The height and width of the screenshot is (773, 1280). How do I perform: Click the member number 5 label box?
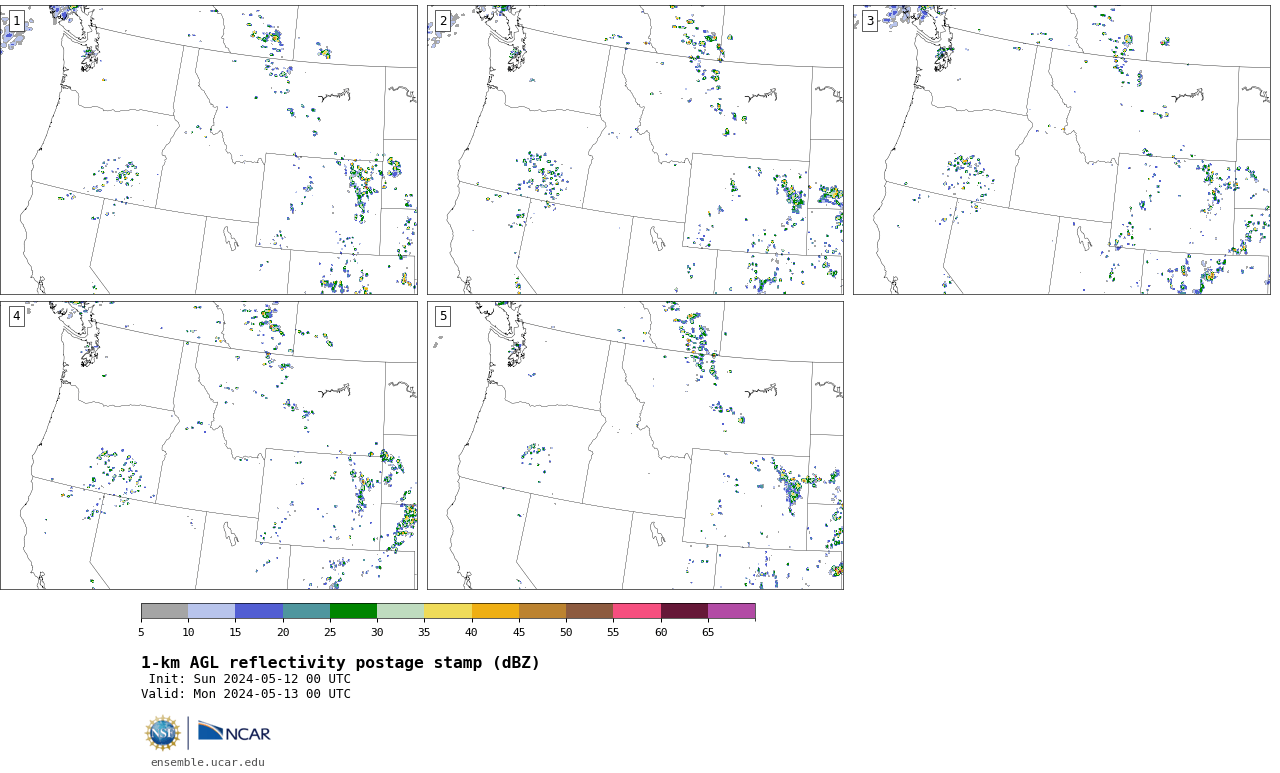coord(443,316)
